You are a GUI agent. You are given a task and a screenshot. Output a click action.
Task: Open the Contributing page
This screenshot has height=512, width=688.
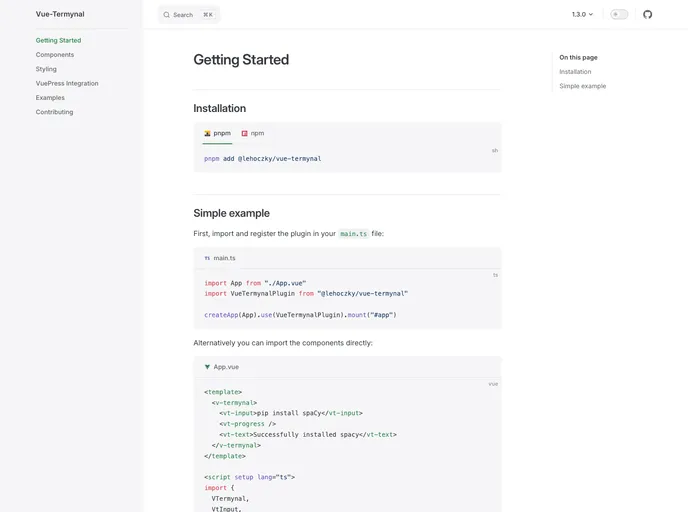click(x=54, y=112)
